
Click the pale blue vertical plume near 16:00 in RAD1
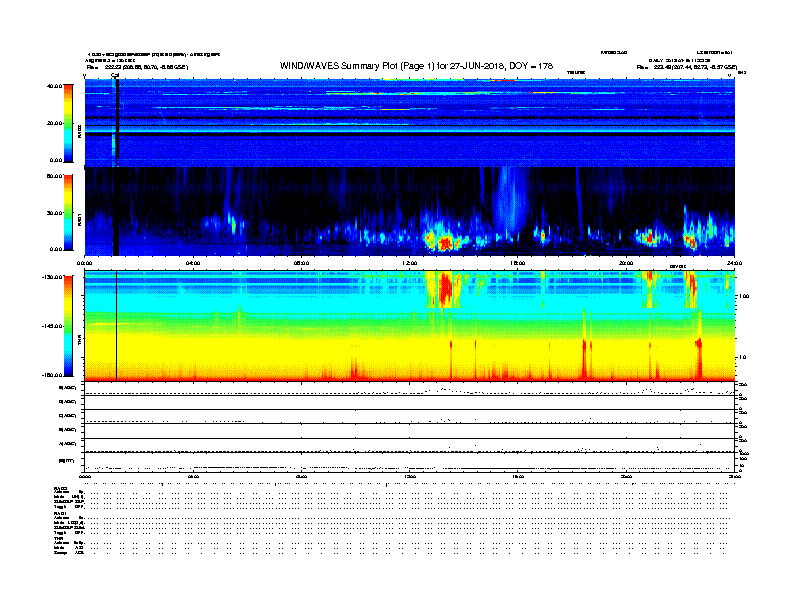[x=510, y=202]
